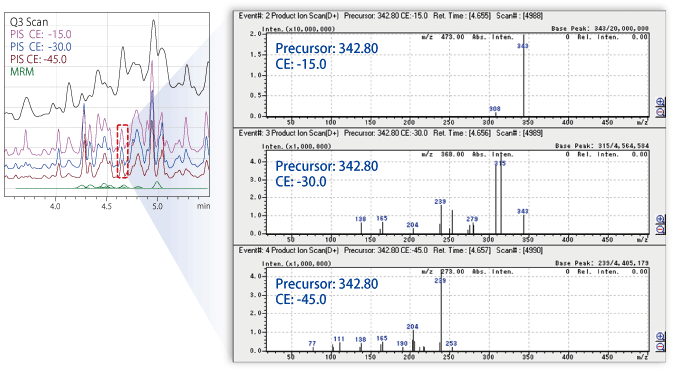Click the 138 peak label in the CE -30.0 spectrum

click(360, 219)
